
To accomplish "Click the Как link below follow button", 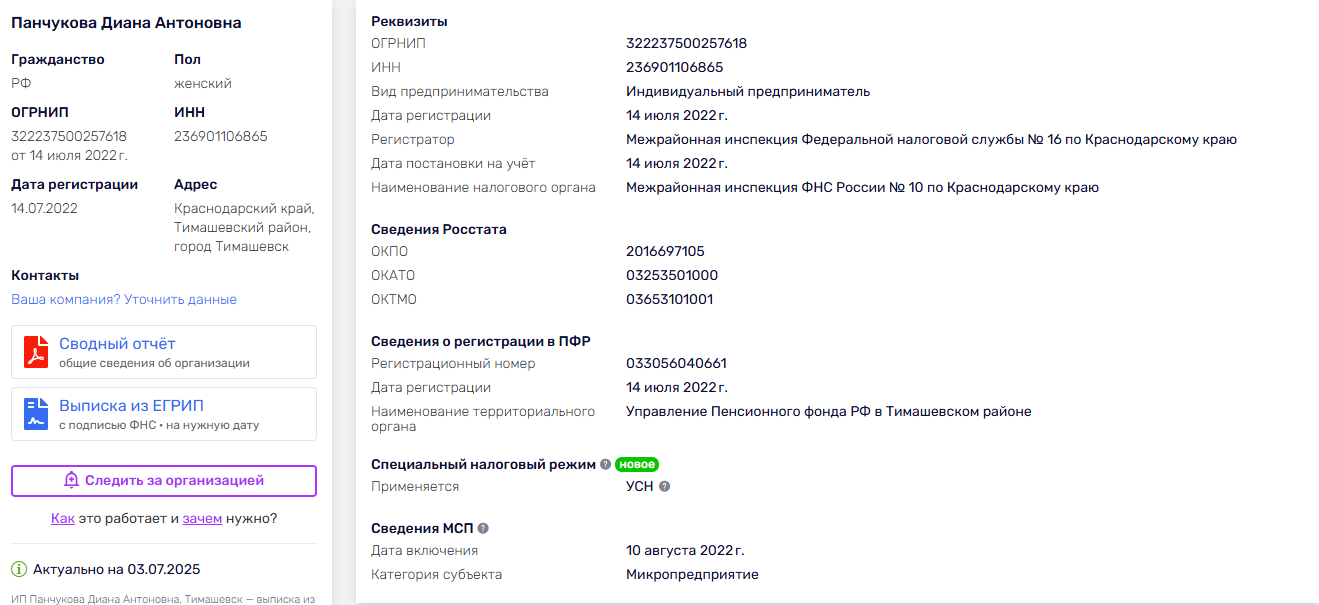I will pos(63,518).
